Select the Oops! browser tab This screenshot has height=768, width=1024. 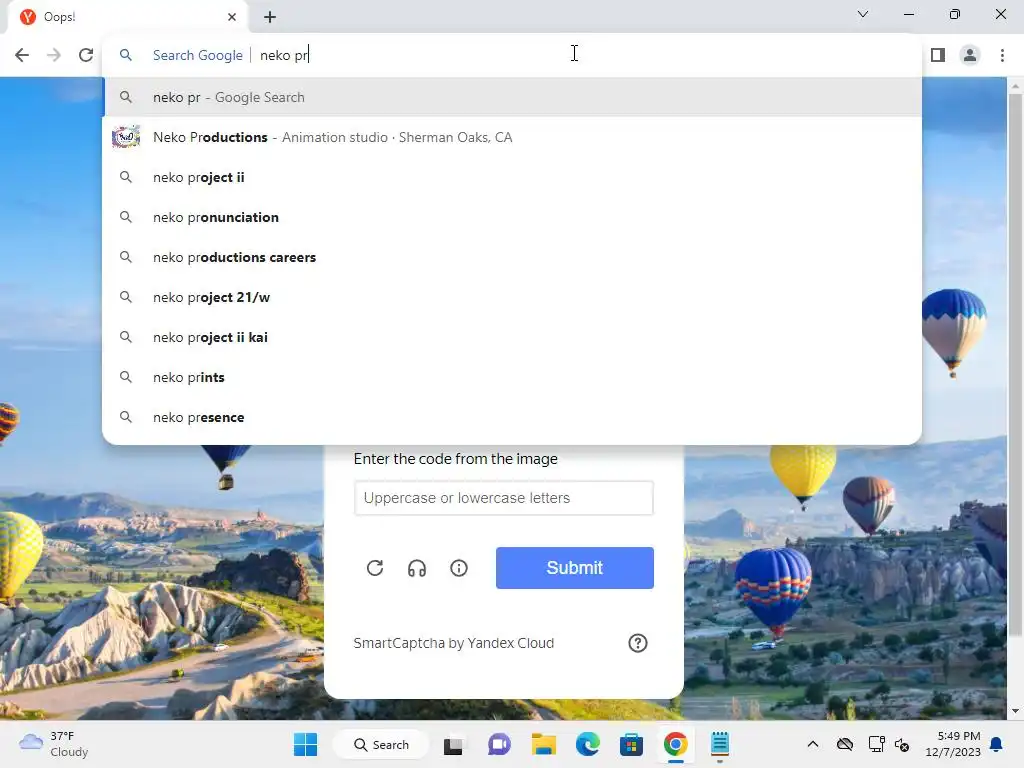[x=128, y=17]
